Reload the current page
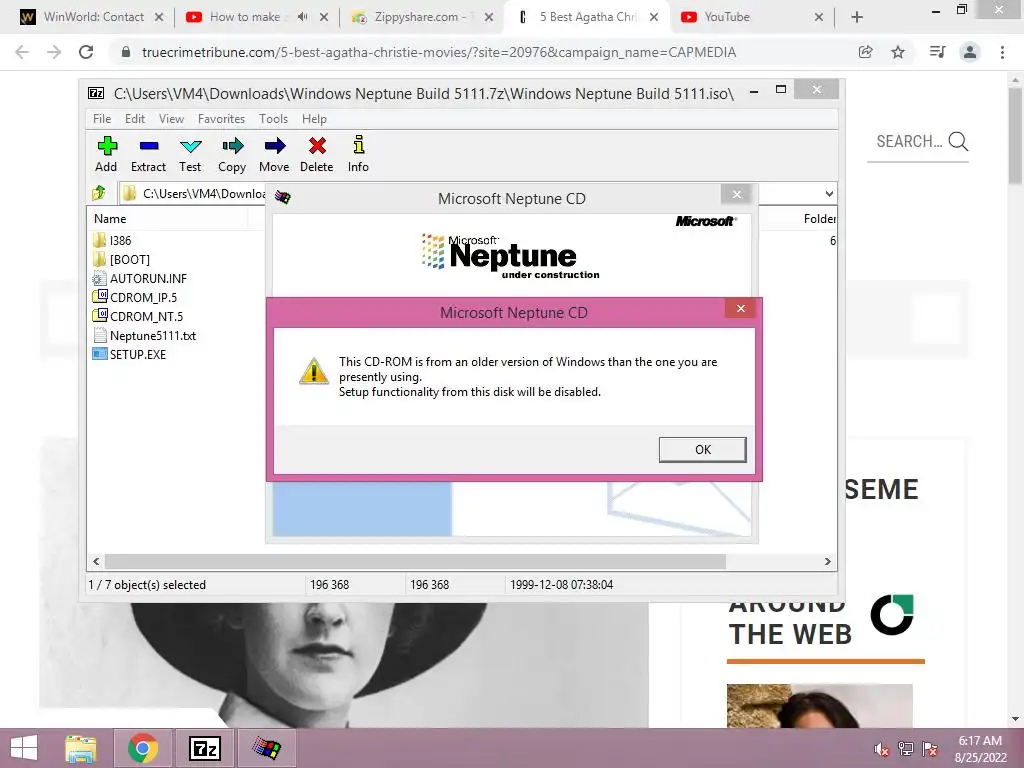 [x=86, y=52]
